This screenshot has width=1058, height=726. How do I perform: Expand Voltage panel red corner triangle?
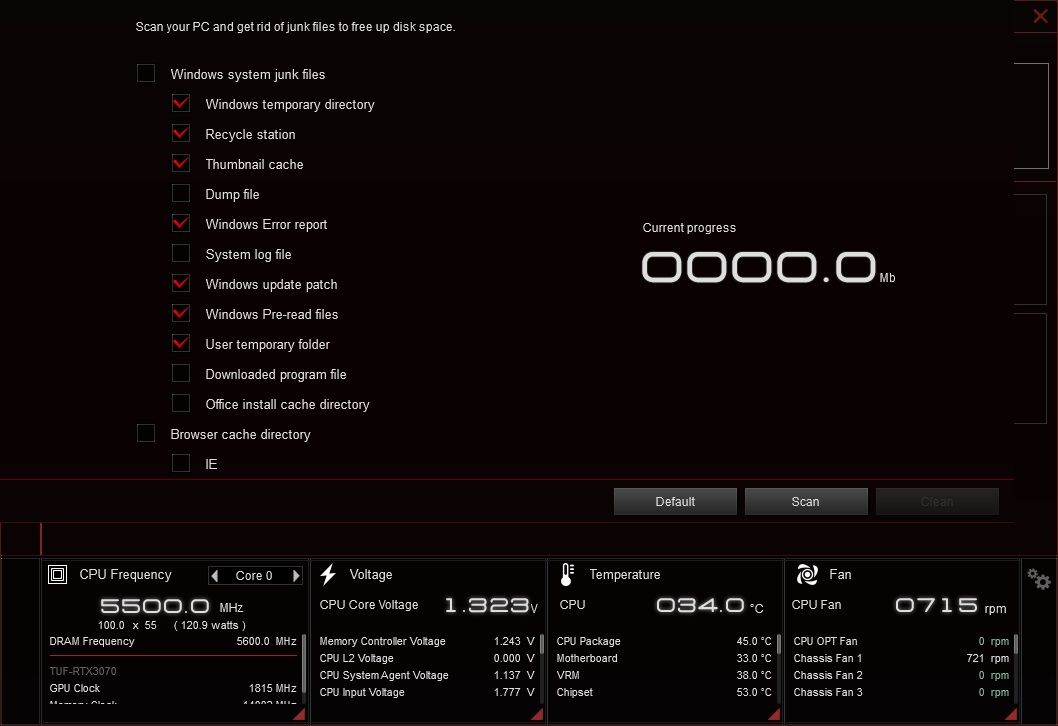click(x=537, y=714)
